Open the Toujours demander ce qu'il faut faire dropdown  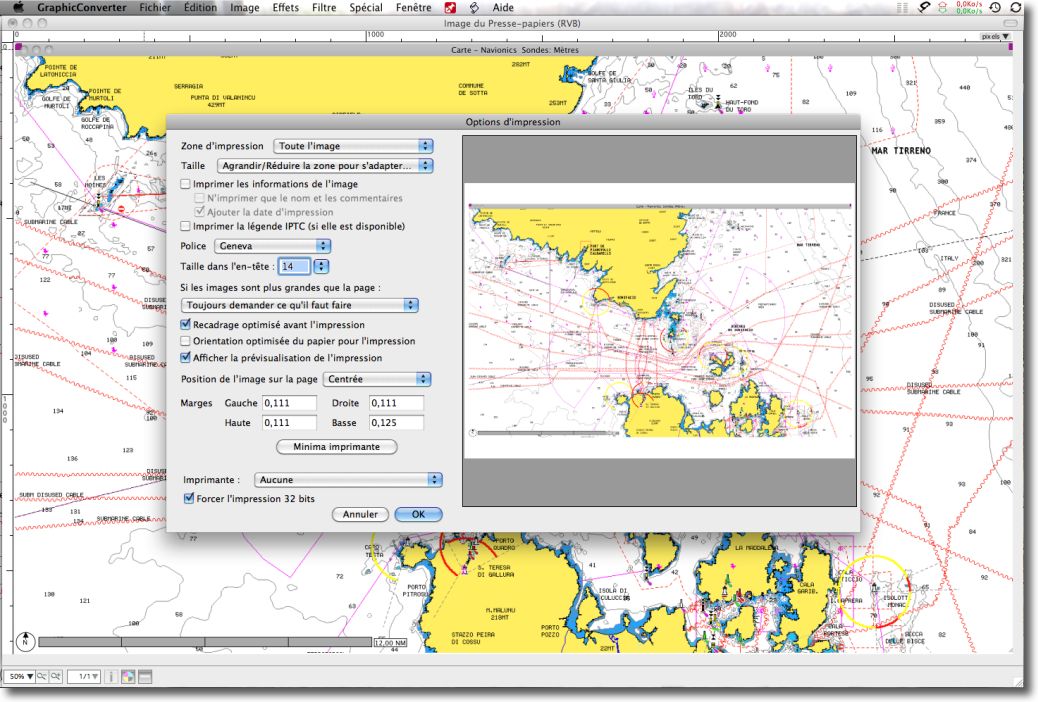point(300,305)
